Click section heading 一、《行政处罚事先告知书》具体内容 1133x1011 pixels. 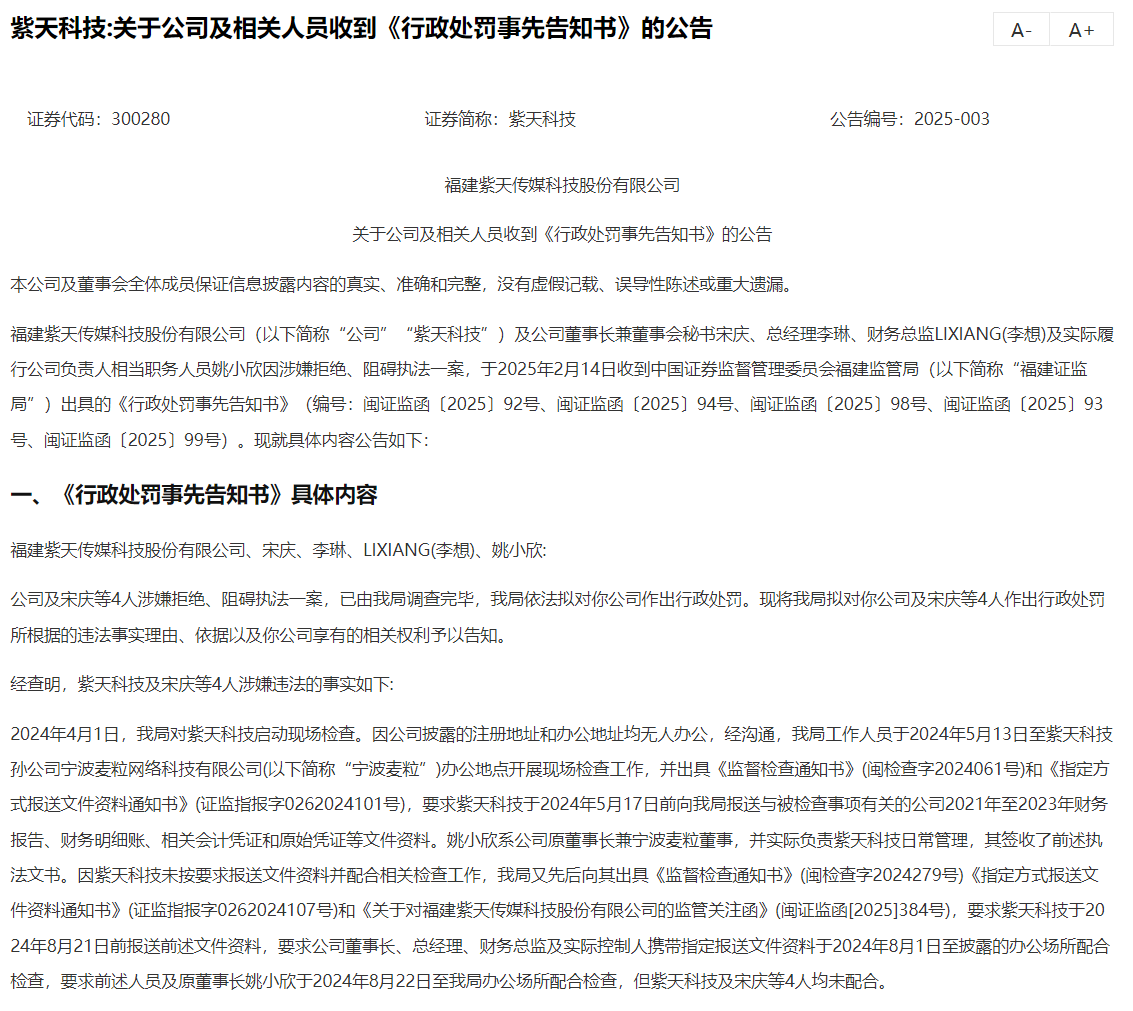(194, 495)
